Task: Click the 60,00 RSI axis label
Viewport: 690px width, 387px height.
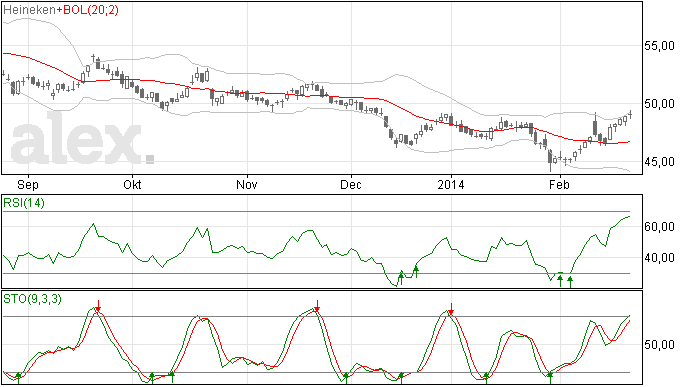Action: [659, 226]
